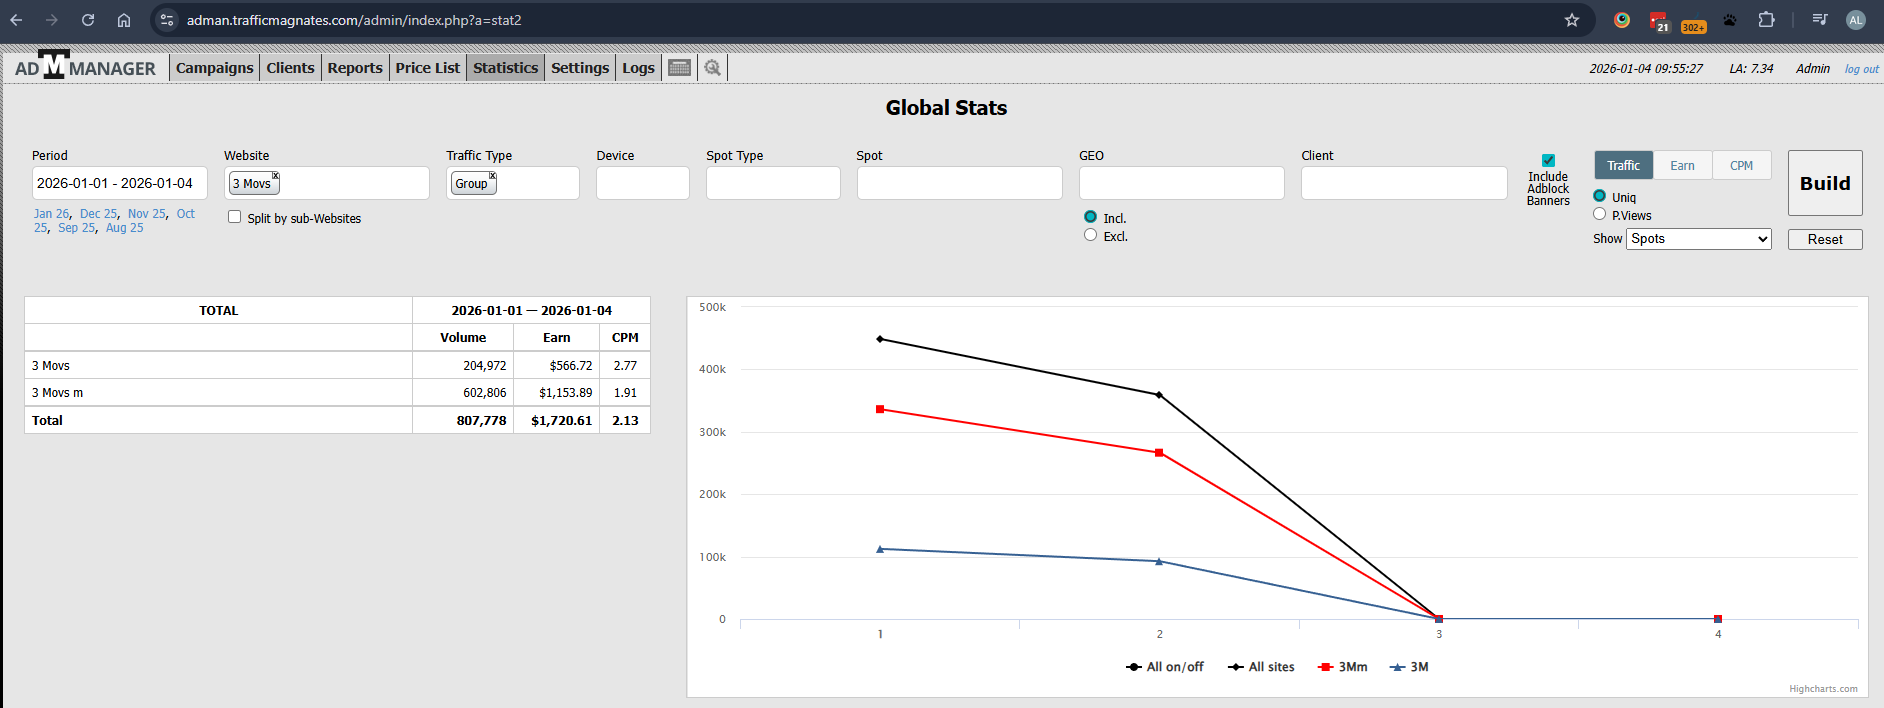Click the Period date range field

120,183
